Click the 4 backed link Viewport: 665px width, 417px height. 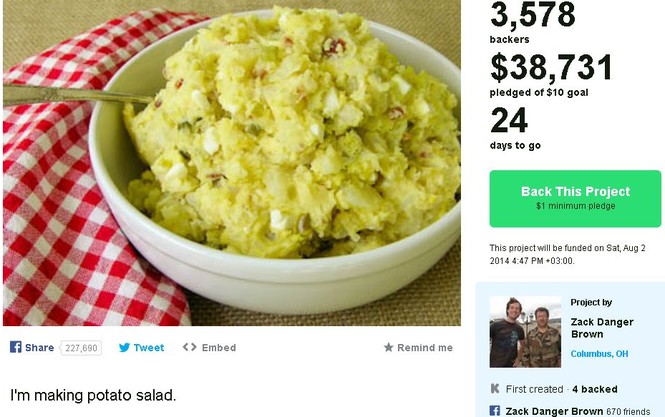(x=595, y=389)
